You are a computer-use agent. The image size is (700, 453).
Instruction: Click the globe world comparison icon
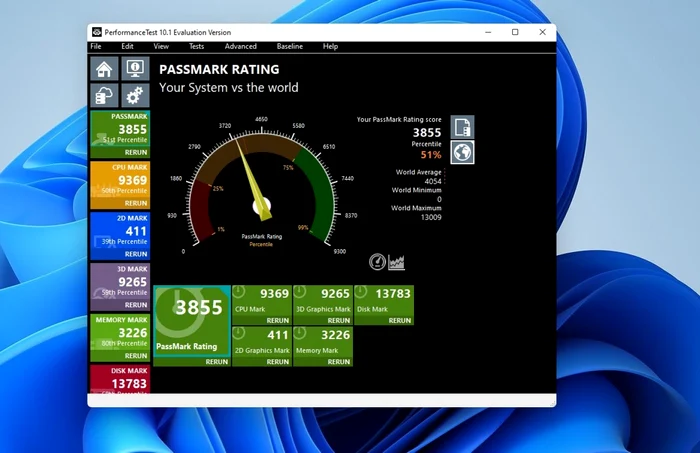tap(462, 152)
